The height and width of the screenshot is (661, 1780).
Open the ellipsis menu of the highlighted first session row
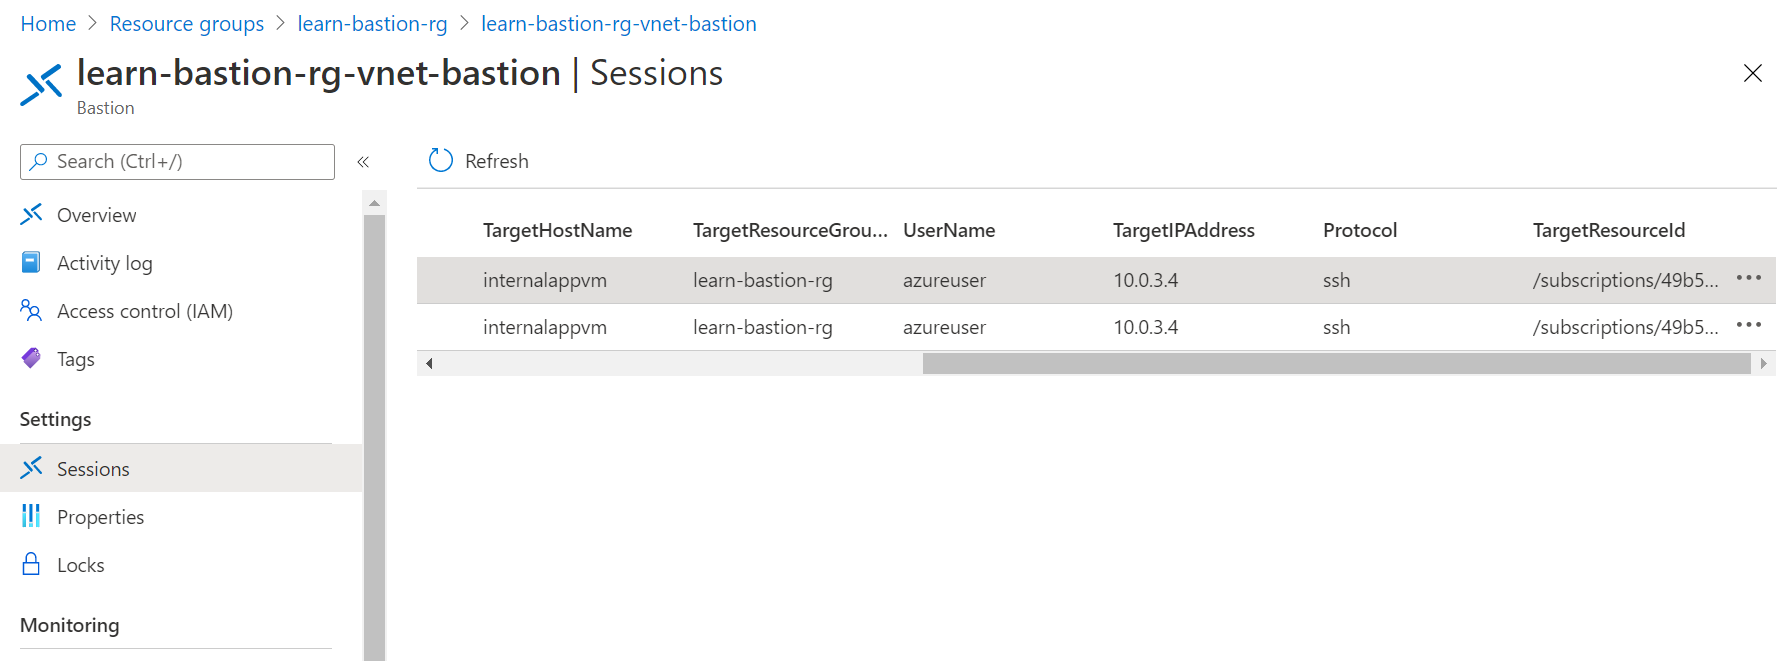point(1749,277)
